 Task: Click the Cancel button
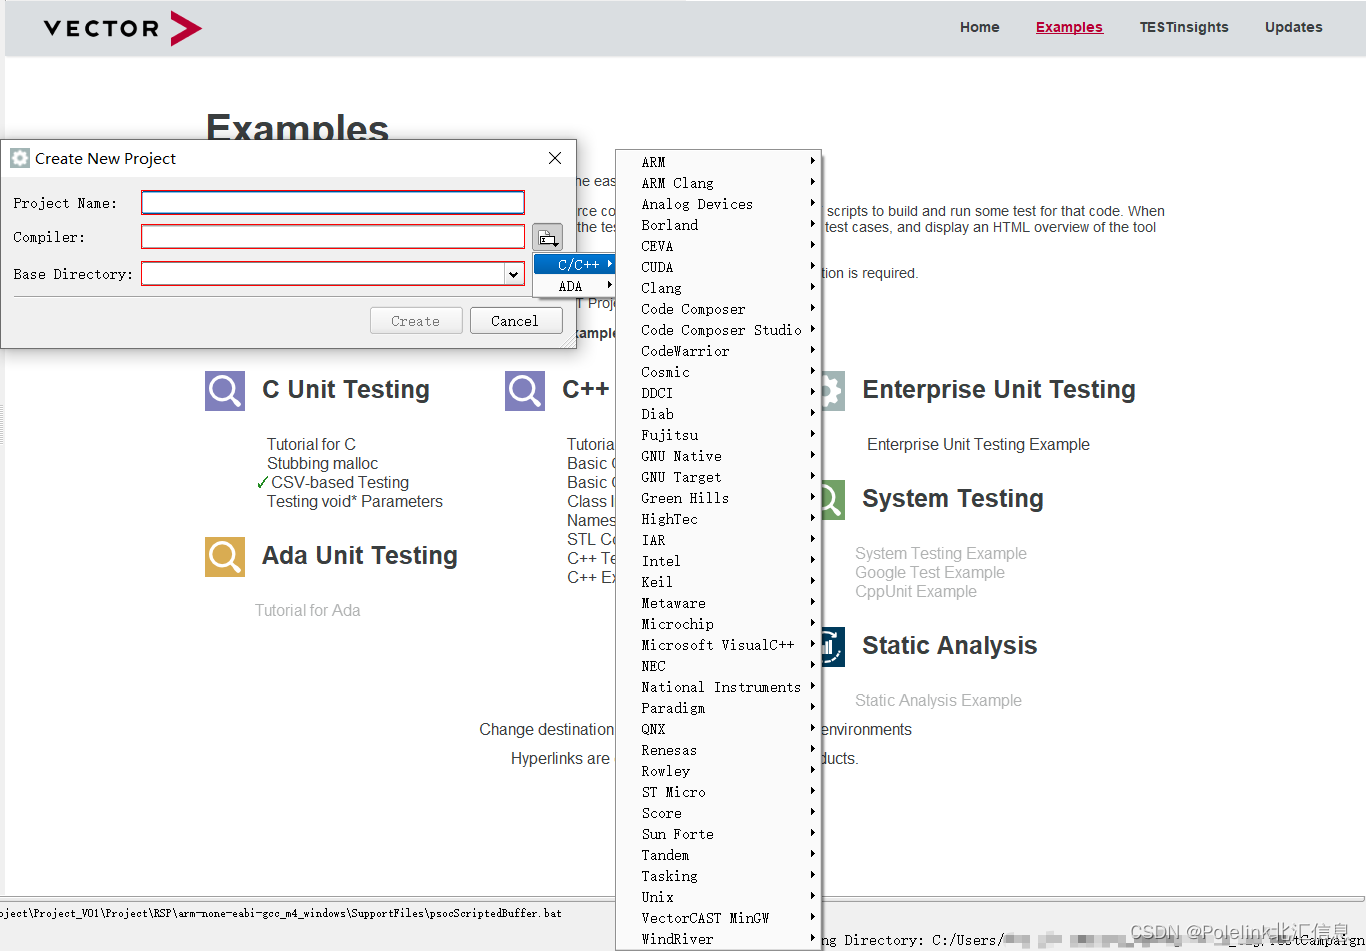pos(515,321)
